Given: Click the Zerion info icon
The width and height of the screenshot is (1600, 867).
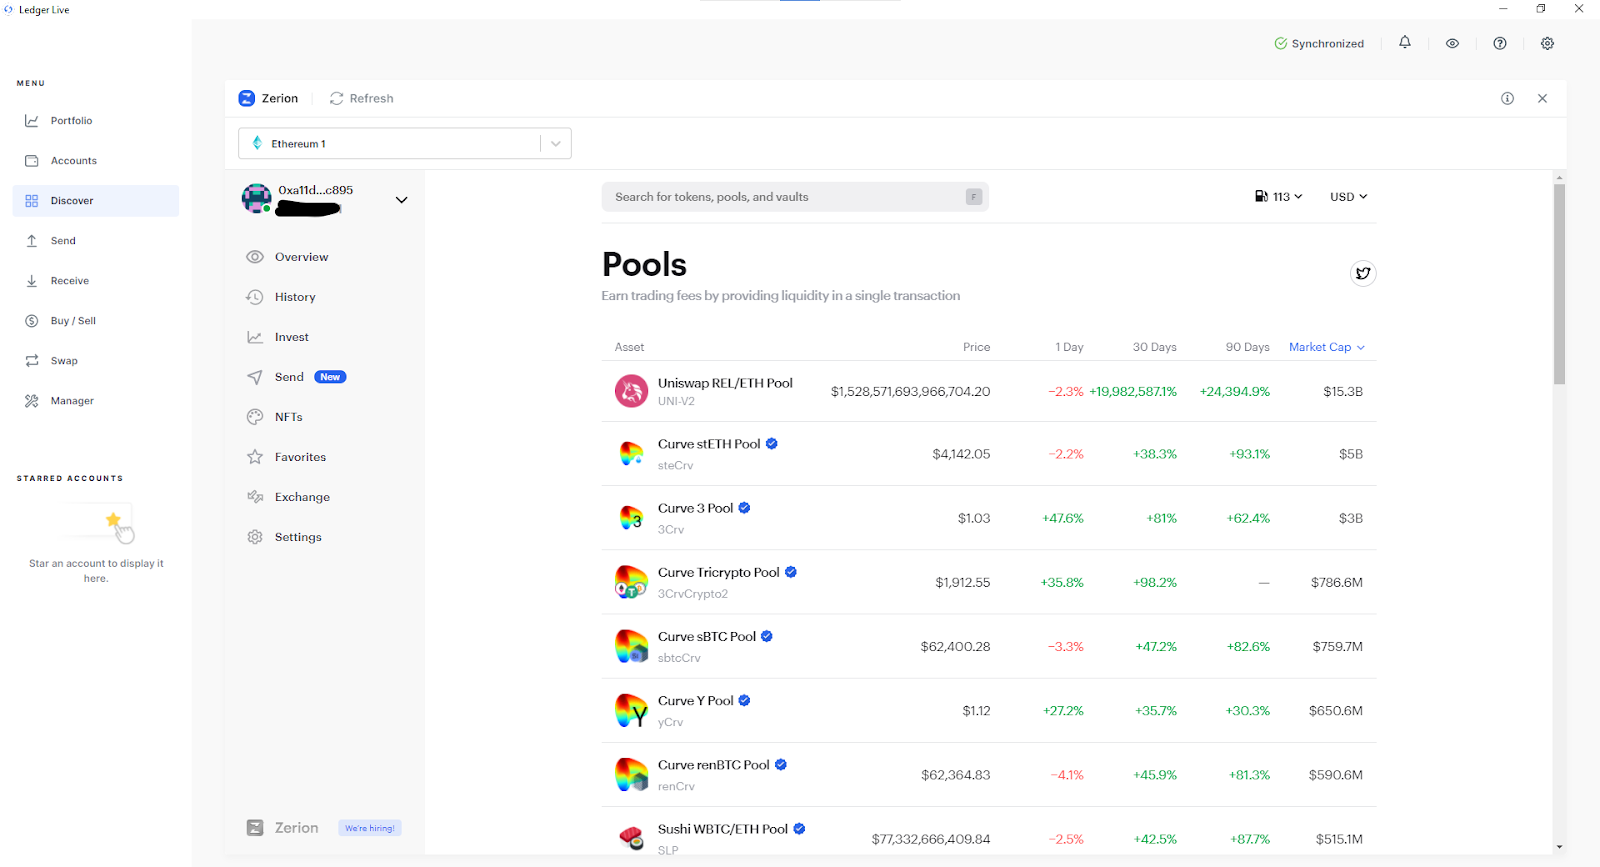Looking at the screenshot, I should (x=1507, y=98).
